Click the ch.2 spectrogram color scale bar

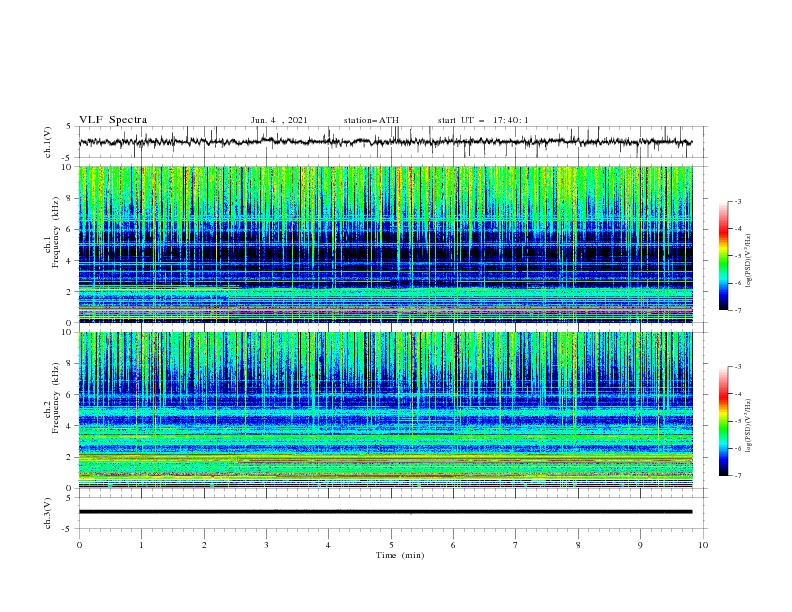723,421
